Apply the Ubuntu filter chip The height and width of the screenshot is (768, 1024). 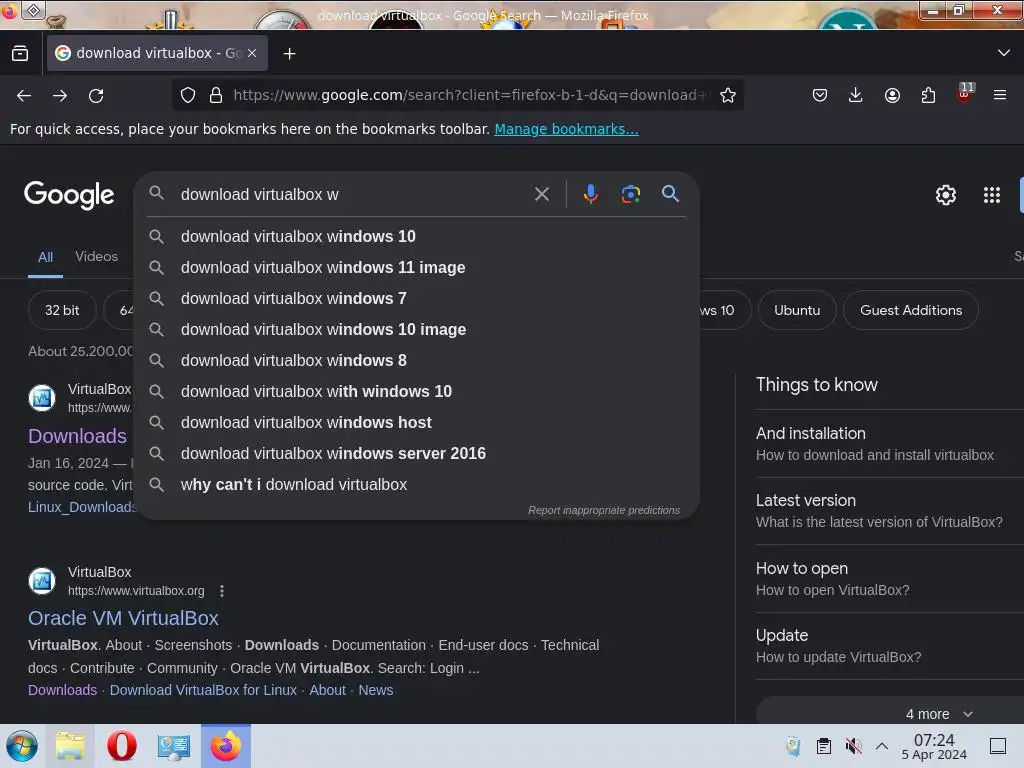(797, 310)
